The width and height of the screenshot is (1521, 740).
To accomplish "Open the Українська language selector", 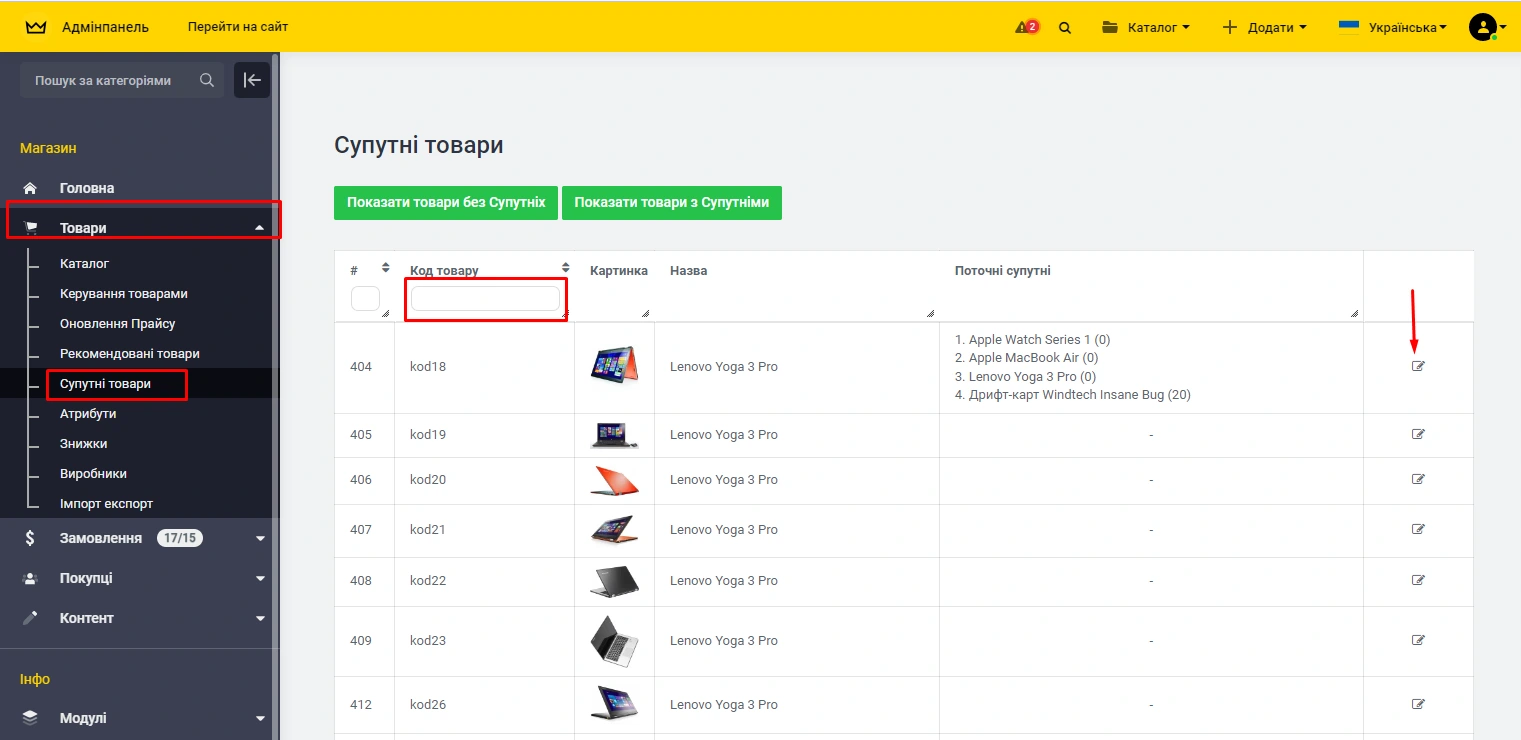I will (x=1393, y=27).
